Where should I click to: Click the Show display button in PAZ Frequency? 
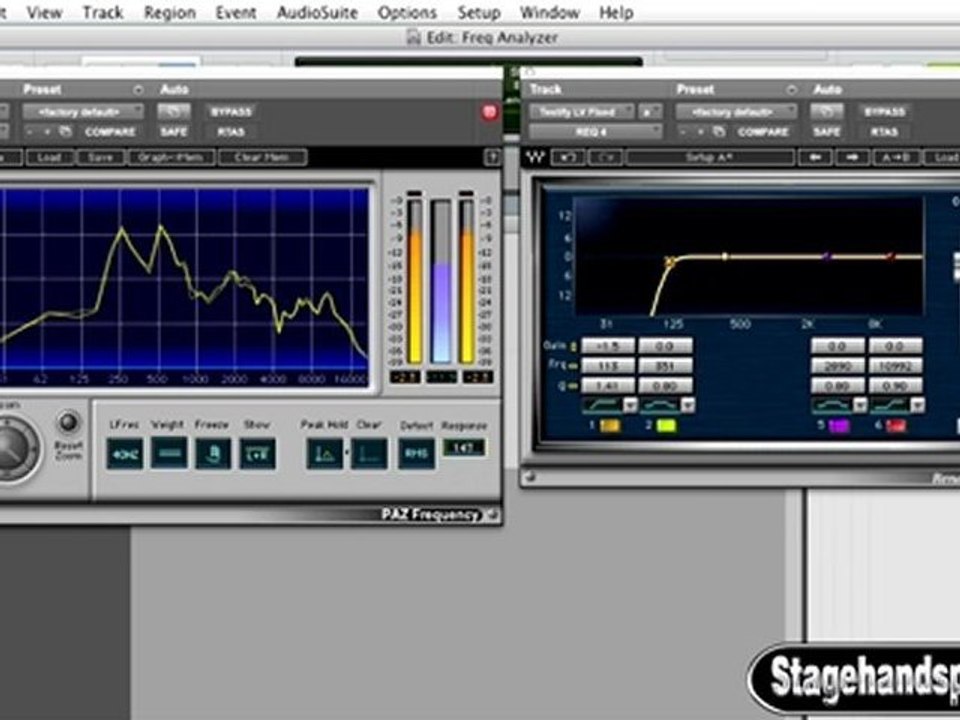click(x=257, y=454)
